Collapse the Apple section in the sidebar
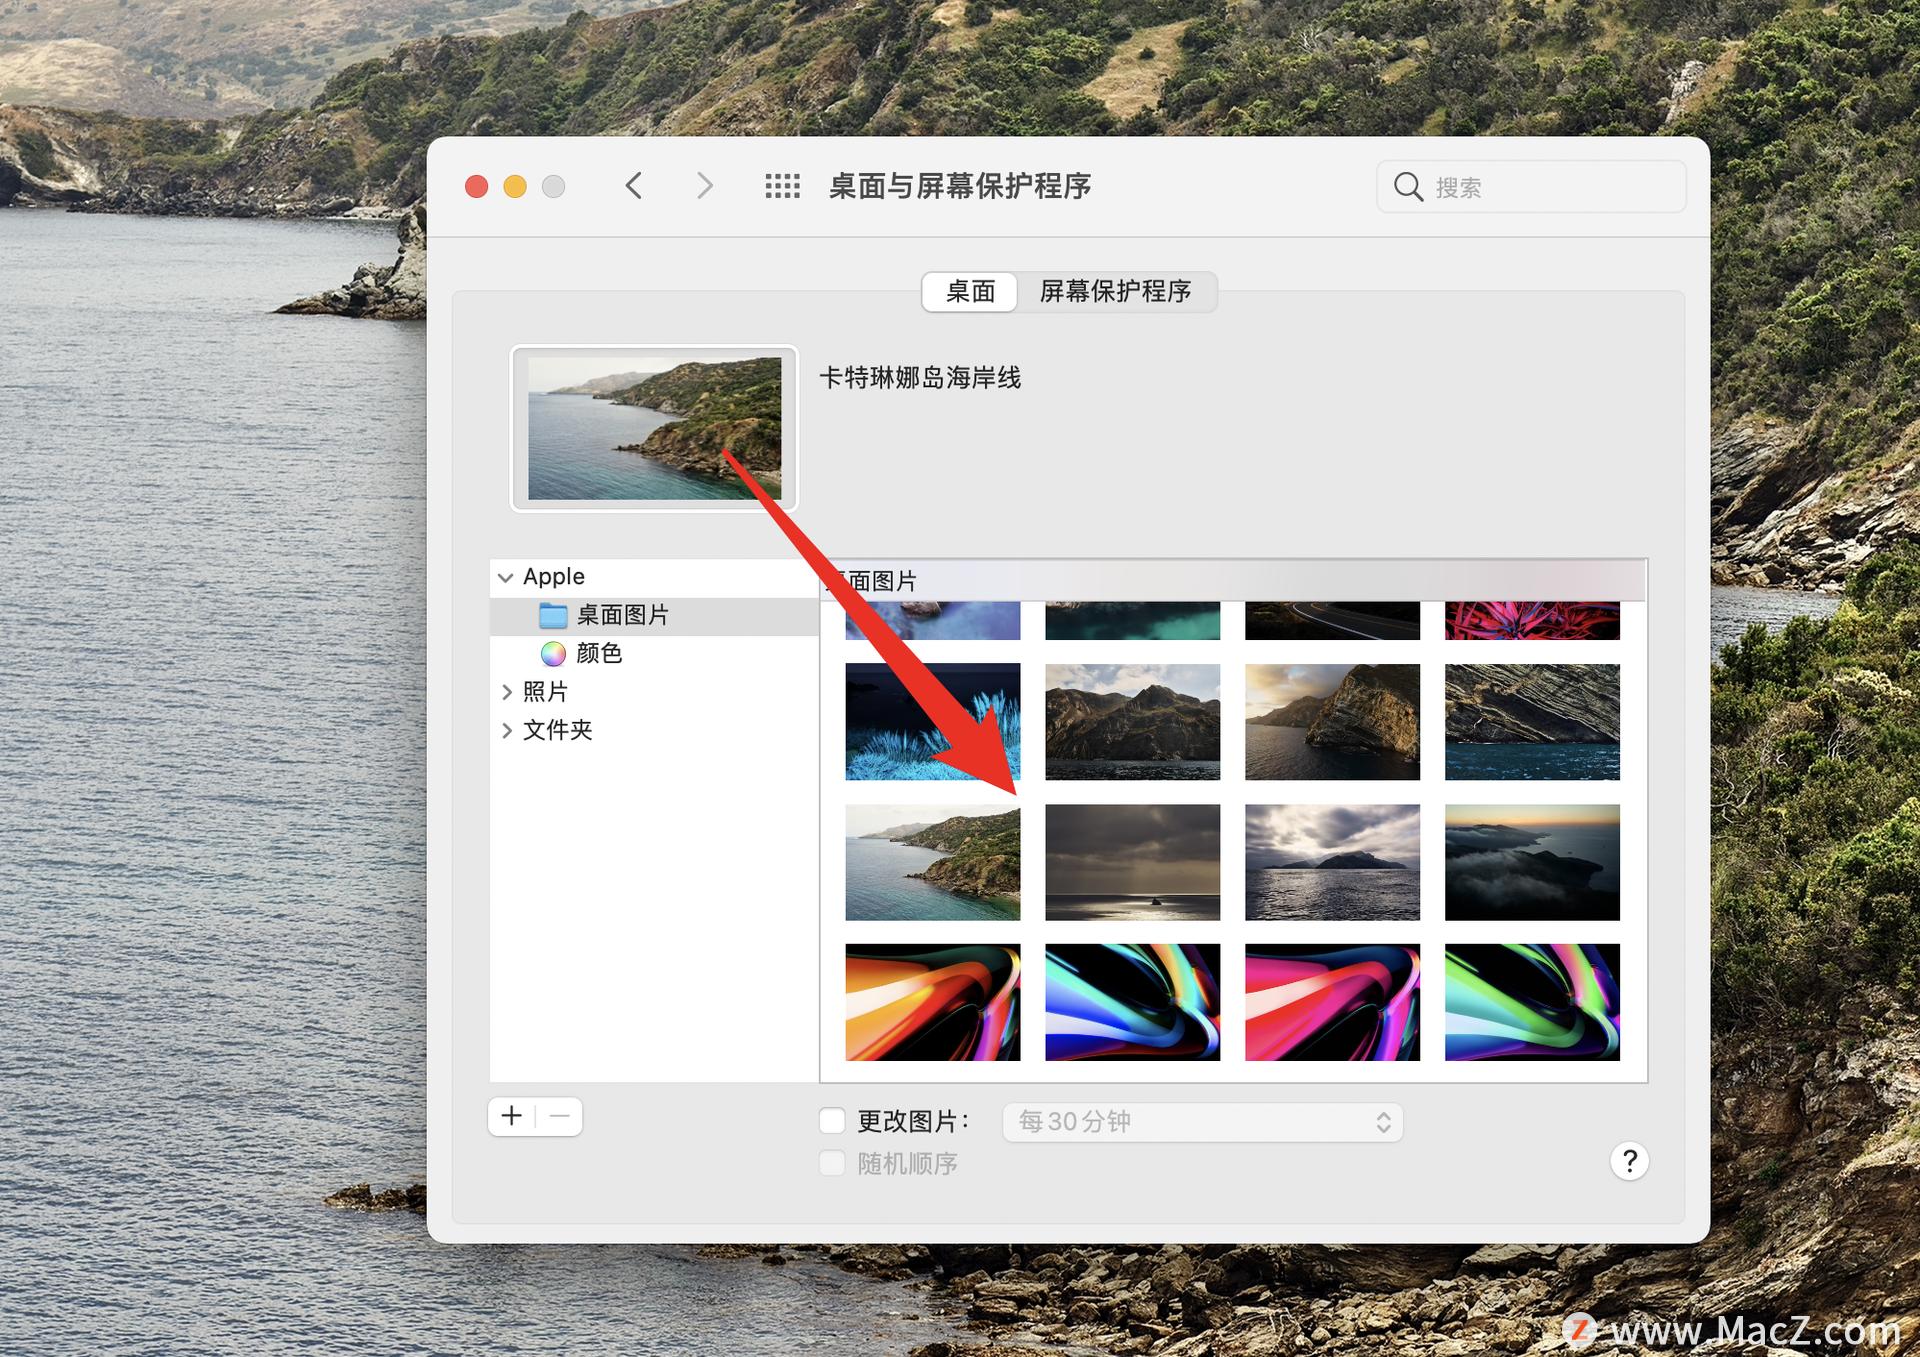Image resolution: width=1920 pixels, height=1357 pixels. pyautogui.click(x=506, y=576)
